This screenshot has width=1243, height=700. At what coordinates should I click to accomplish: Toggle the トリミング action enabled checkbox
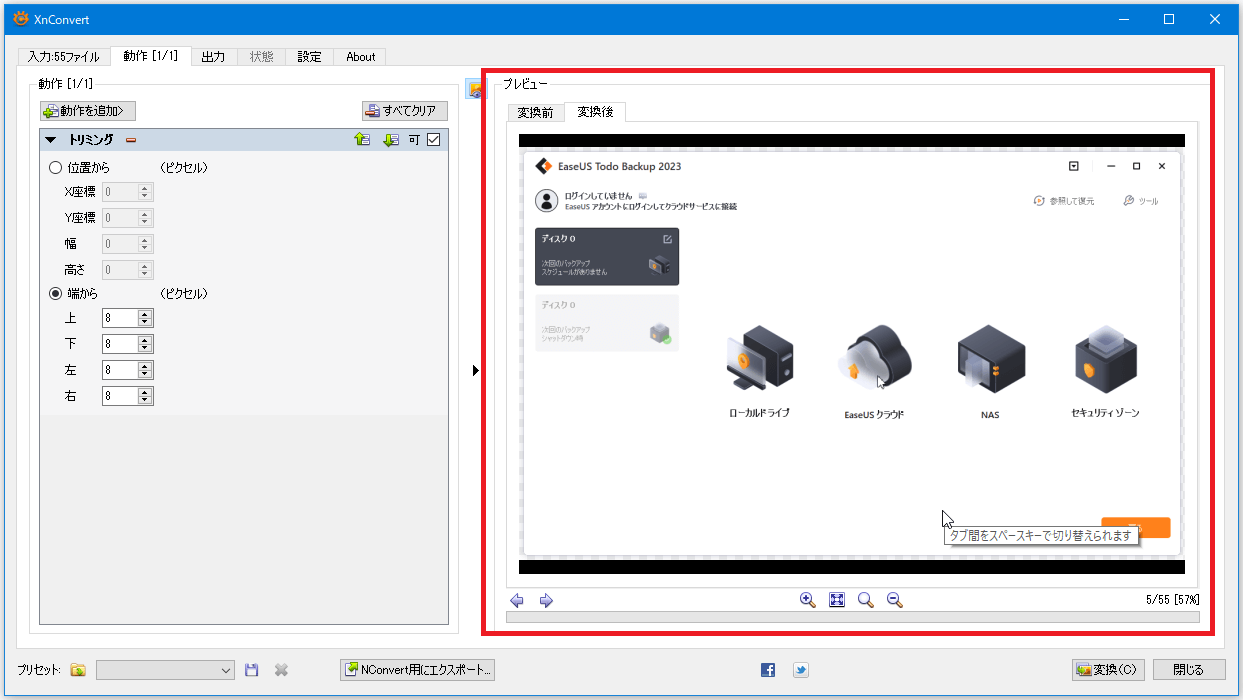coord(433,140)
